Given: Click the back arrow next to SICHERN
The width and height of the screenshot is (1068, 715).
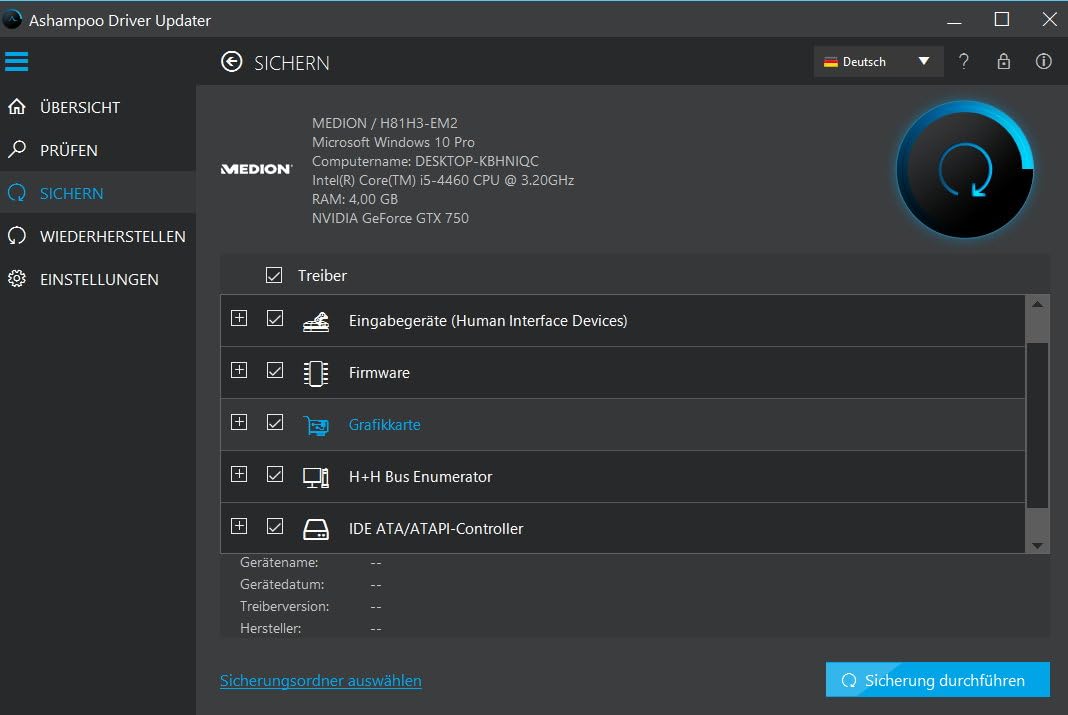Looking at the screenshot, I should pyautogui.click(x=232, y=62).
